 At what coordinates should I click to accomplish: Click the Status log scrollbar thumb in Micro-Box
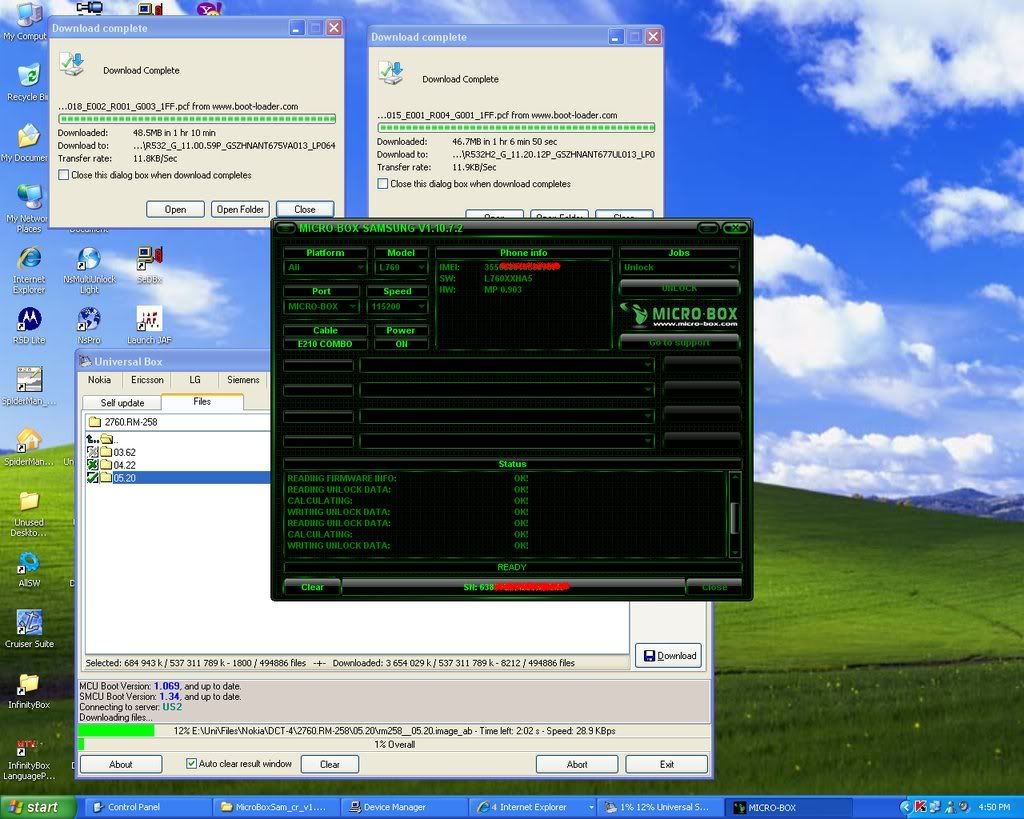pyautogui.click(x=734, y=517)
